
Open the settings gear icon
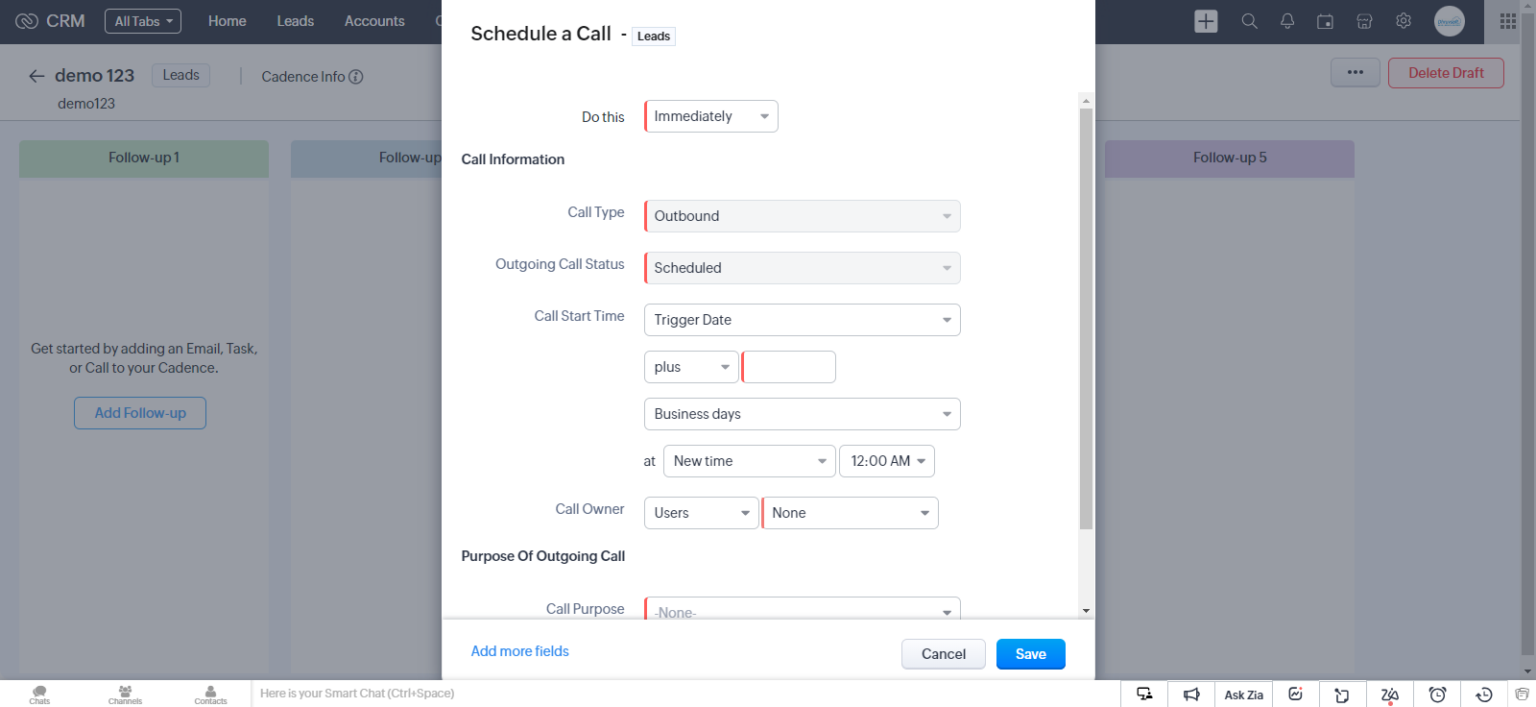coord(1402,20)
